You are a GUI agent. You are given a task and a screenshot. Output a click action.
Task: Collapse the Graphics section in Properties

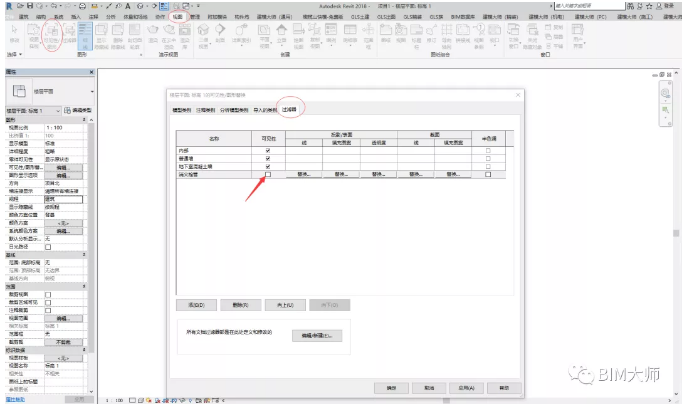point(84,120)
